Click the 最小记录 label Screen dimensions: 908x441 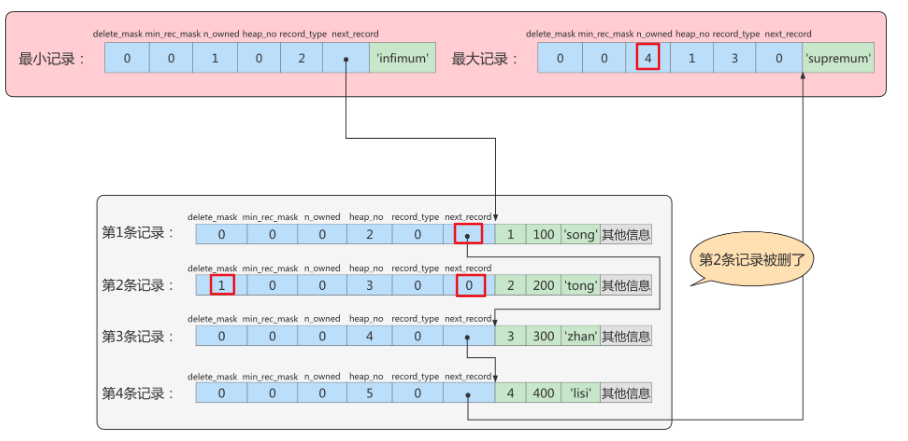pyautogui.click(x=52, y=58)
